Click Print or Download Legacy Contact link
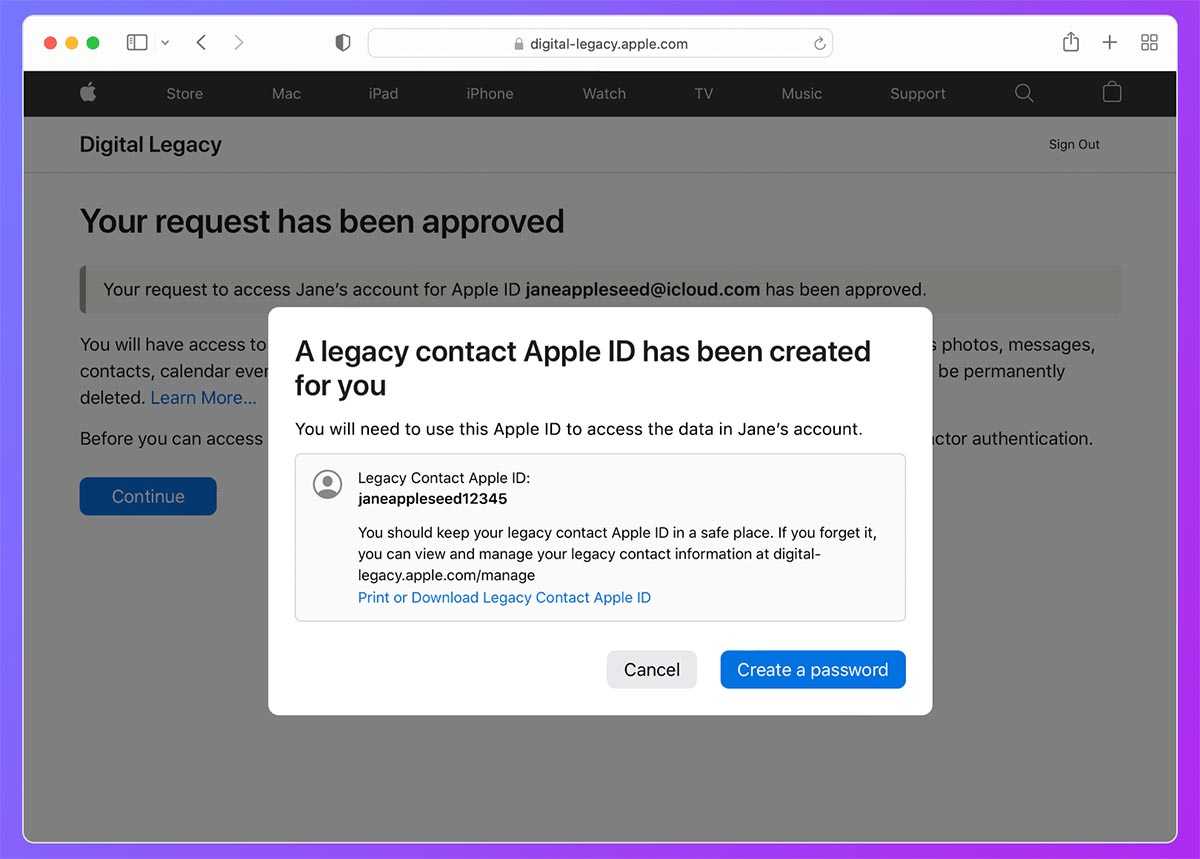This screenshot has width=1200, height=859. pos(504,597)
